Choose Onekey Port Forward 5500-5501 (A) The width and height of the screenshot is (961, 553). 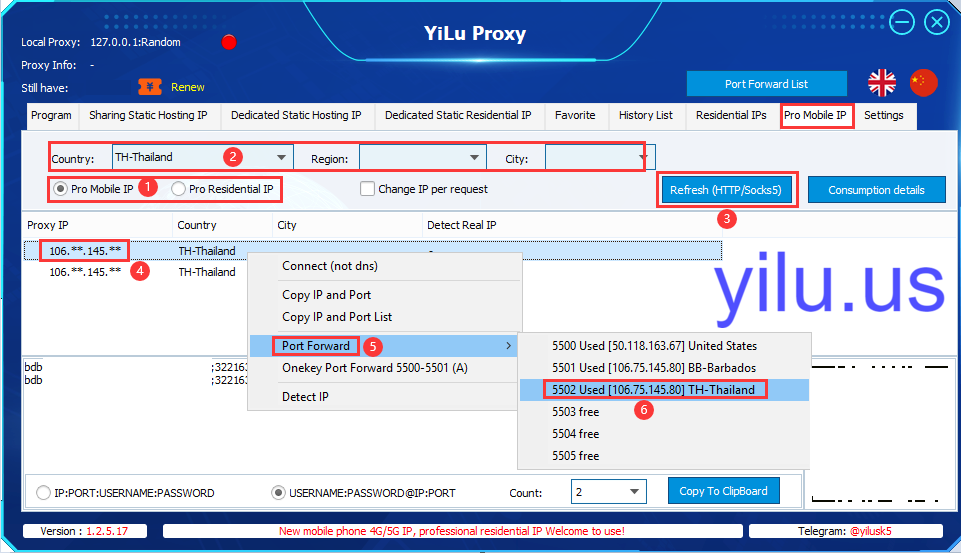(x=385, y=368)
